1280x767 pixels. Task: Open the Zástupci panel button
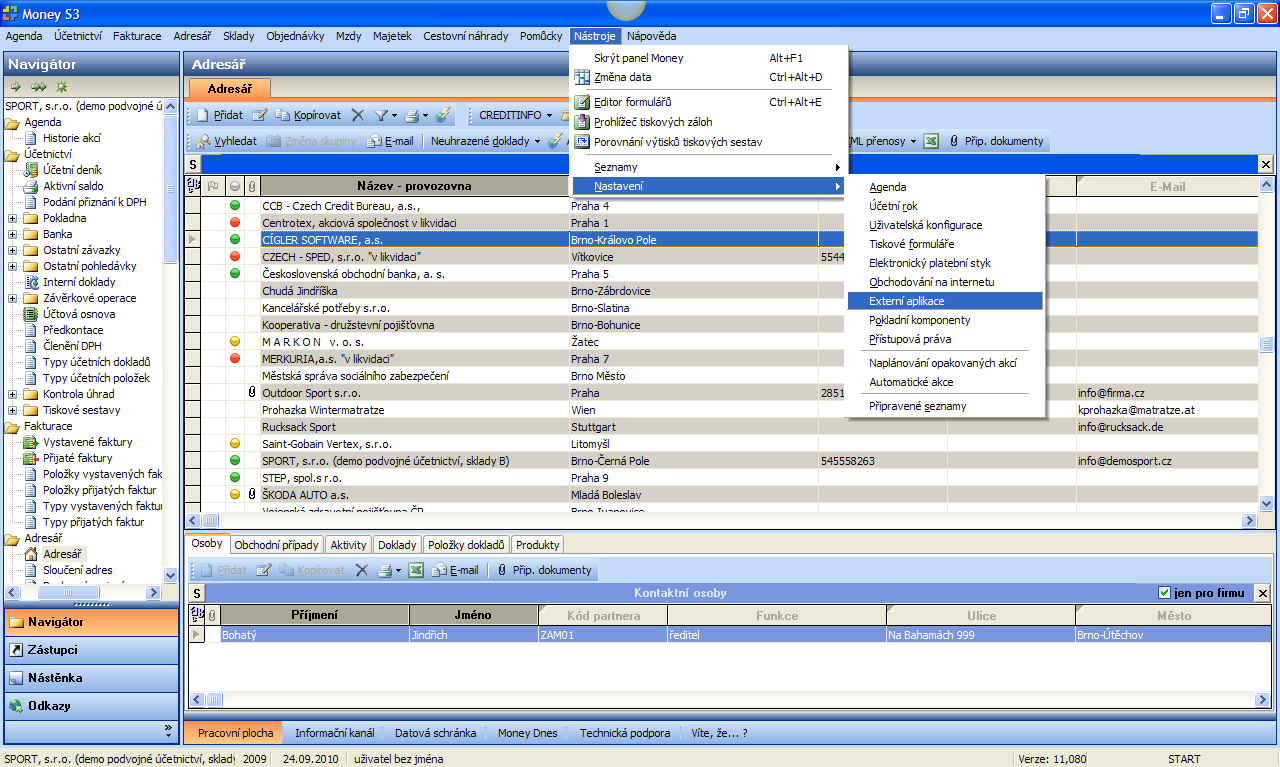[90, 650]
